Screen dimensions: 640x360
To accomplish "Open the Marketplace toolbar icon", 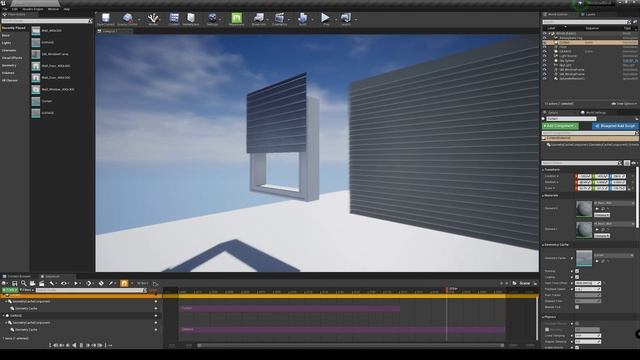I will (x=191, y=19).
